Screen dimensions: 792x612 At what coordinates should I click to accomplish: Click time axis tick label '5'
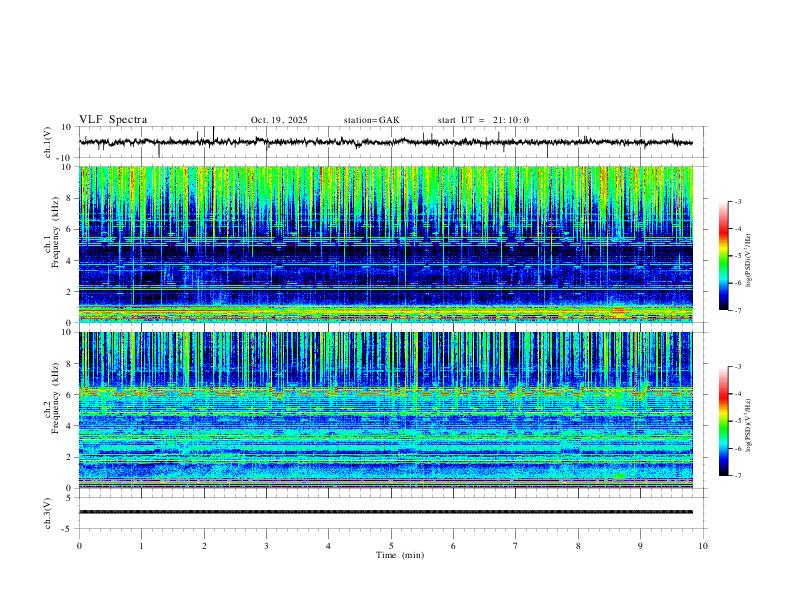(391, 546)
